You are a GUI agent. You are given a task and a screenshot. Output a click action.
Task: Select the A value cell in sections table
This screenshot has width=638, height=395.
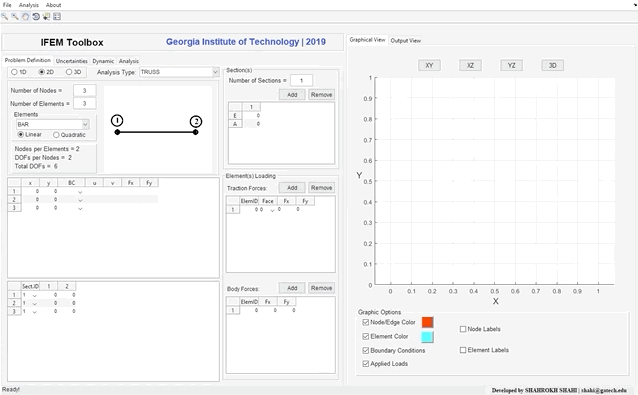pyautogui.click(x=251, y=124)
